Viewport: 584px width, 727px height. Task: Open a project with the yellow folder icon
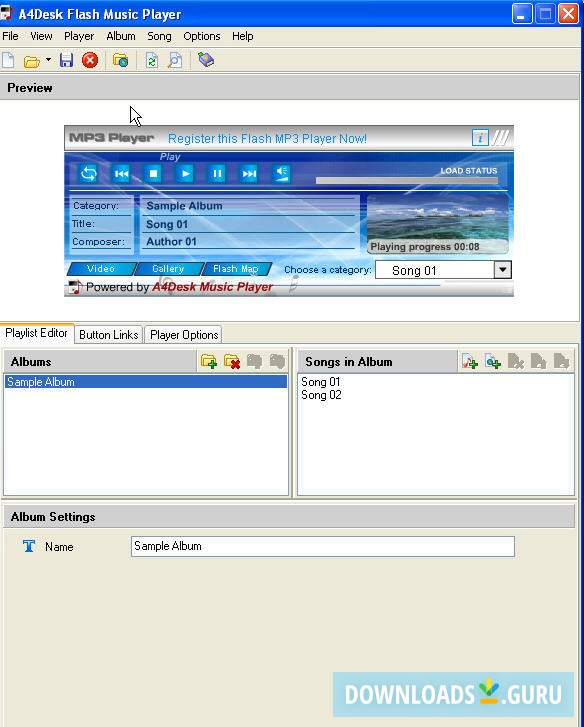pyautogui.click(x=32, y=61)
